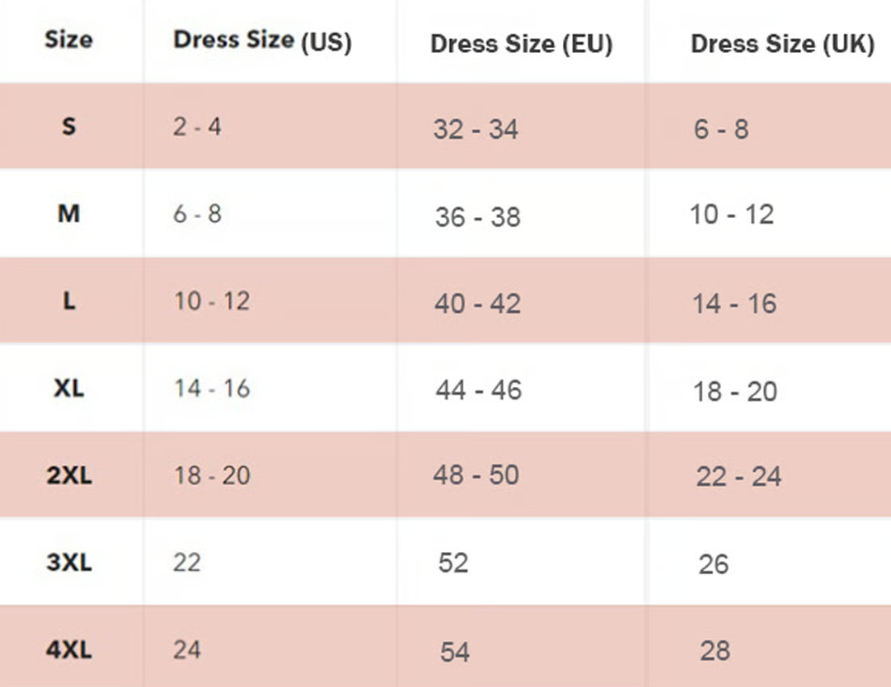The image size is (891, 687).
Task: Click UK dress size 14 - 16 cell
Action: coord(734,303)
